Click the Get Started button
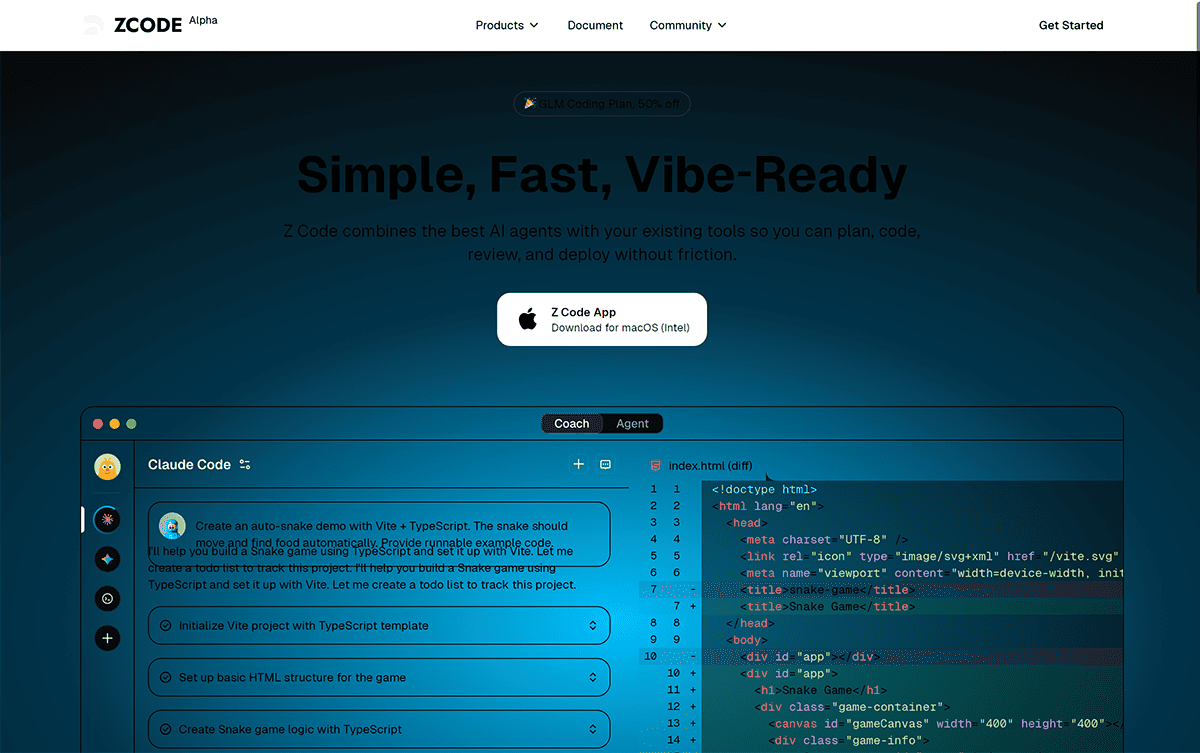 point(1071,25)
